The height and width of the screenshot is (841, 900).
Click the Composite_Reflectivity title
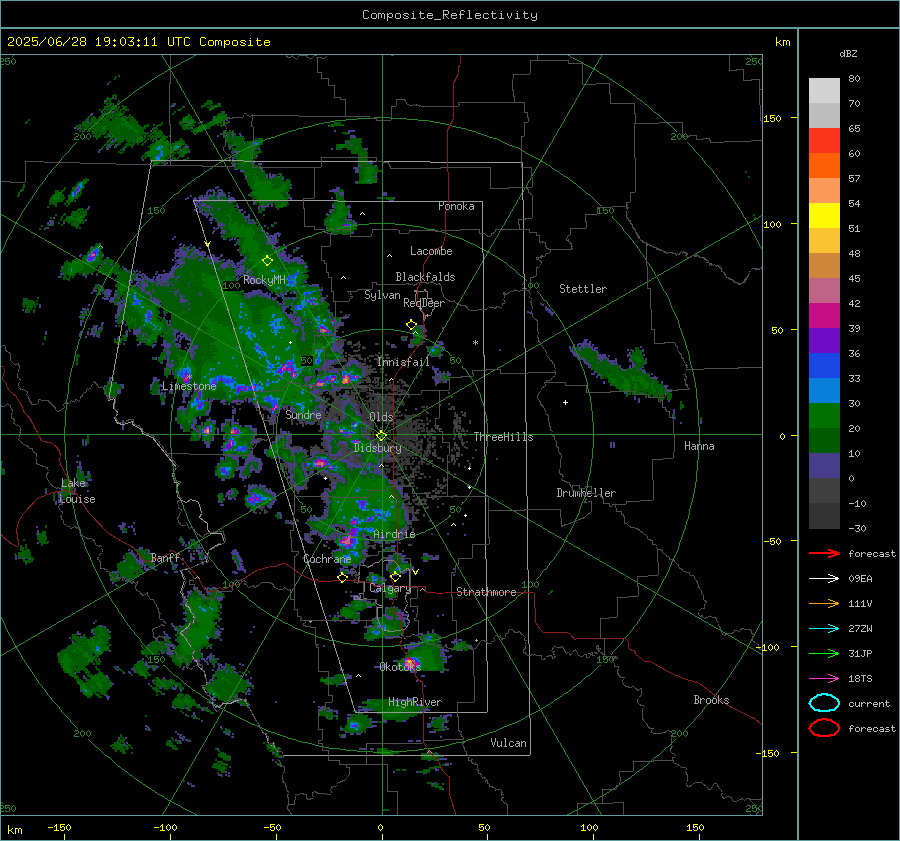pos(450,15)
